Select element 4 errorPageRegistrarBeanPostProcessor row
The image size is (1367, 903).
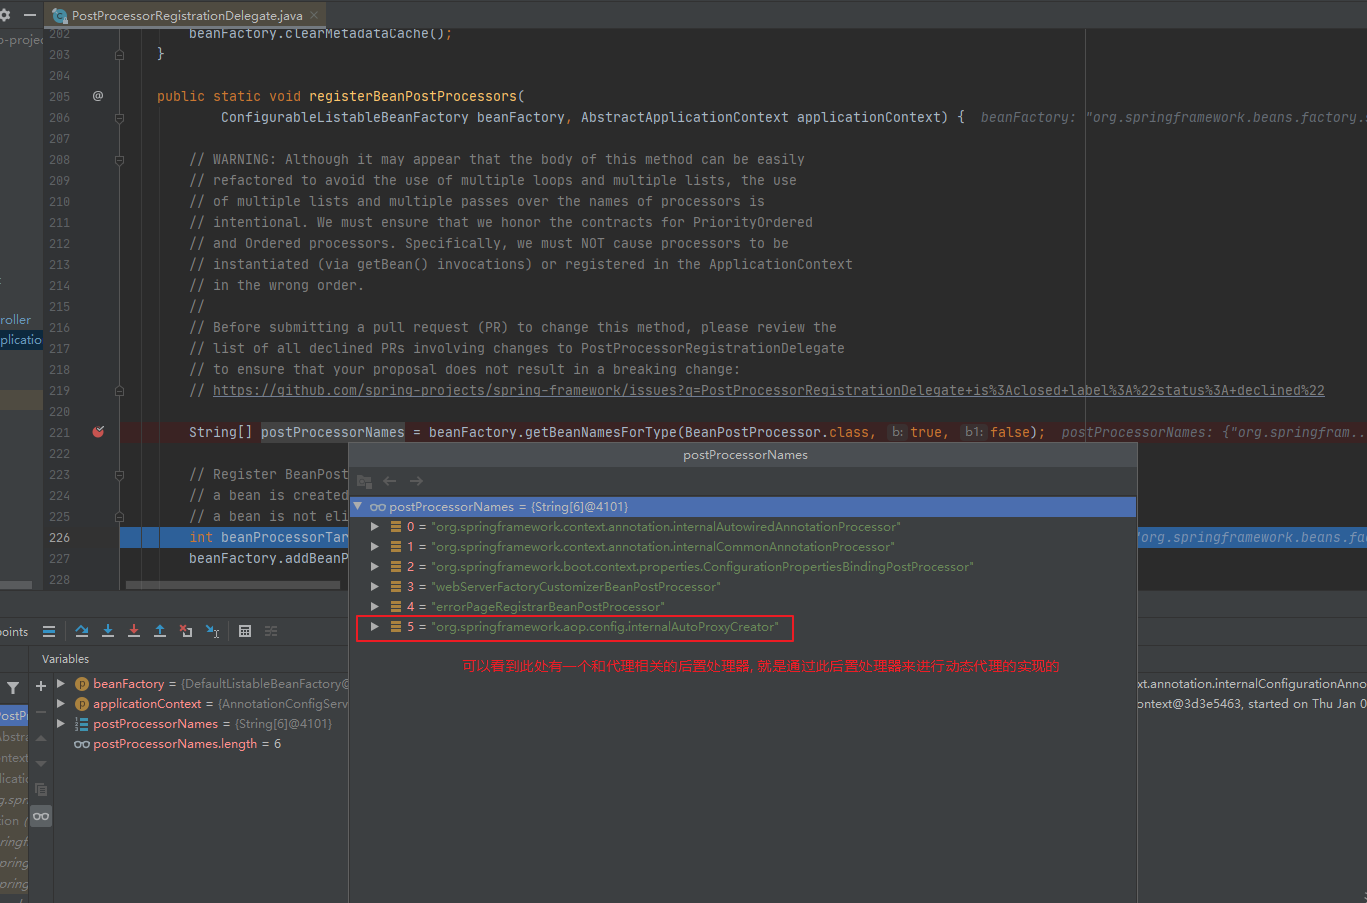[x=743, y=606]
